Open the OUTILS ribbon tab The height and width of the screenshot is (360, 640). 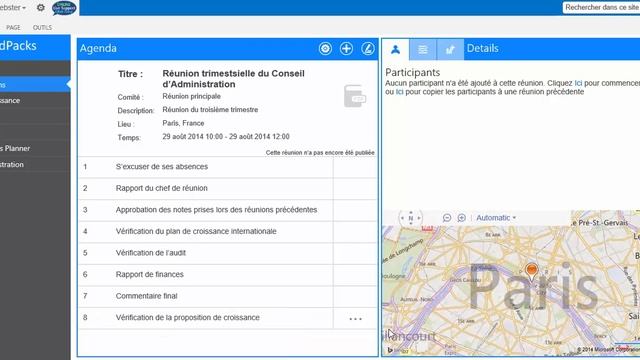pyautogui.click(x=42, y=27)
